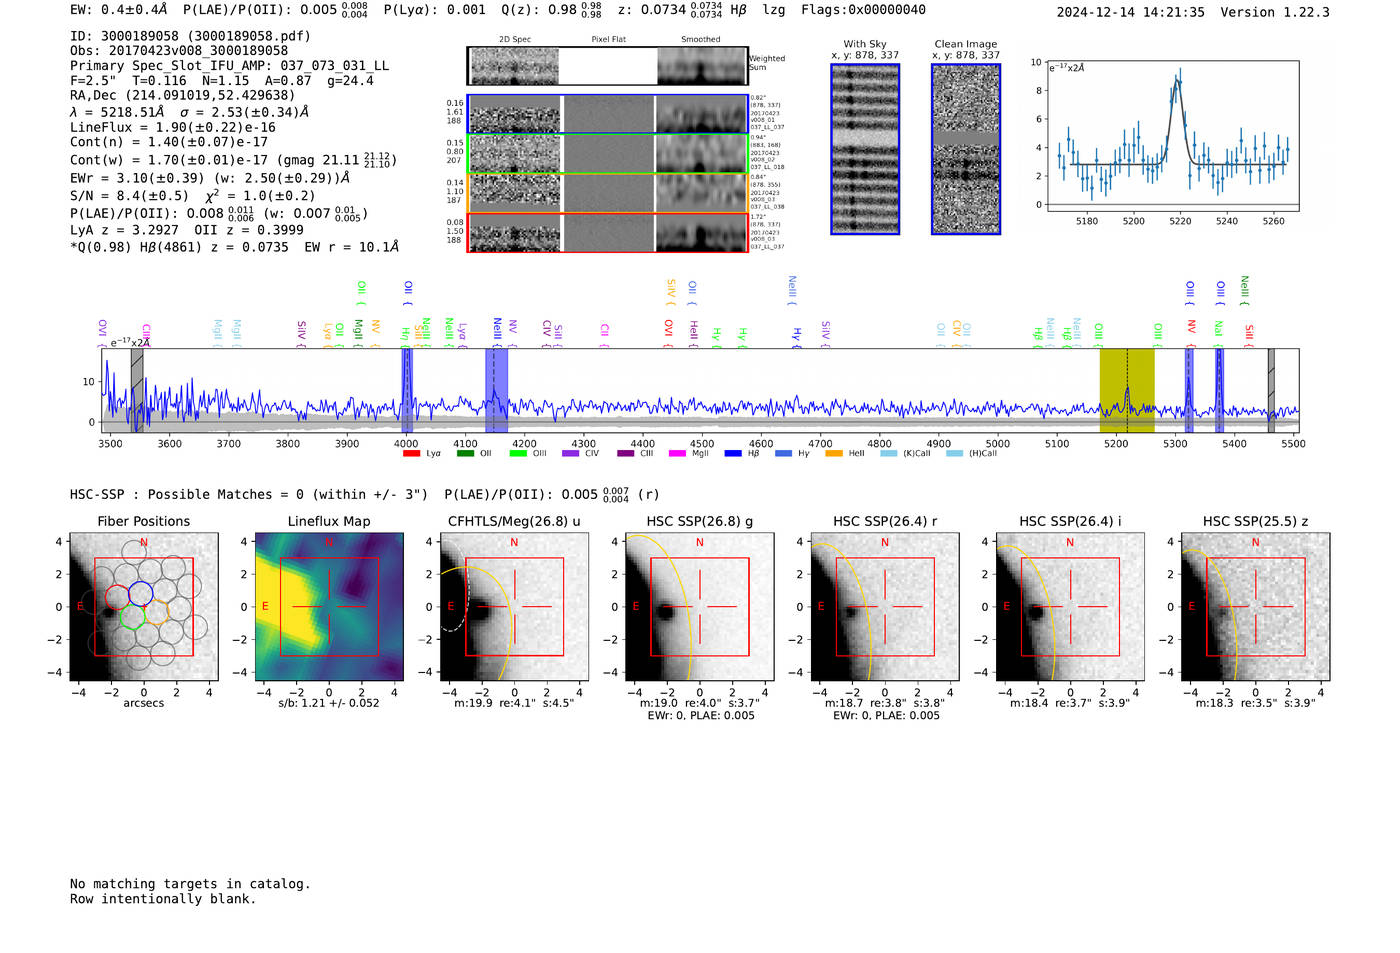Select the red-bordered fiber 2D spectrum row

[x=608, y=233]
